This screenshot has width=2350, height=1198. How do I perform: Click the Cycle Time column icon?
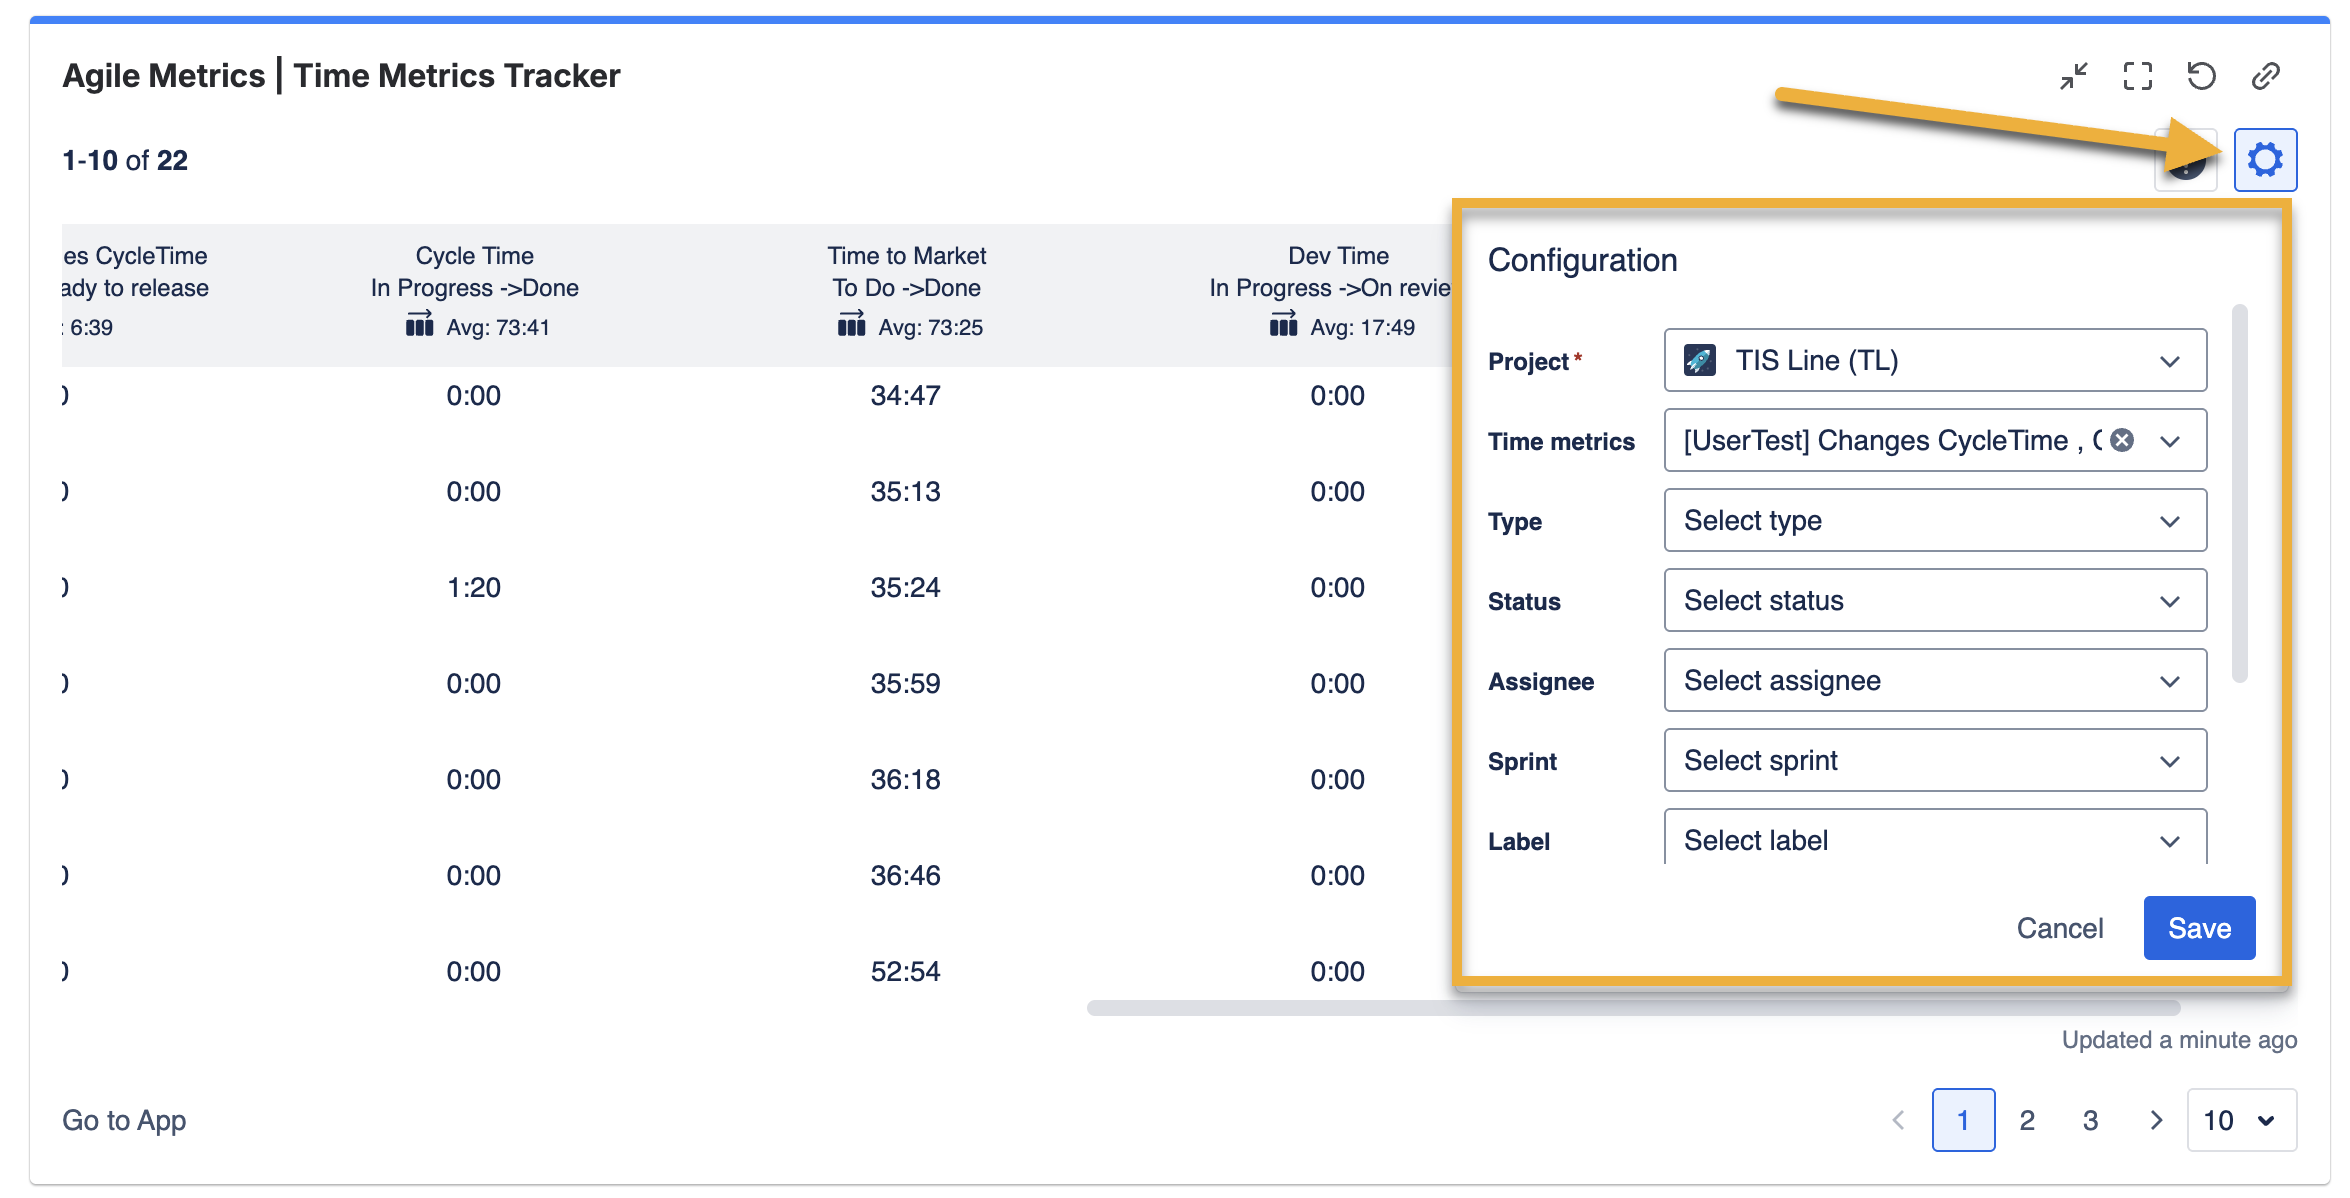420,325
